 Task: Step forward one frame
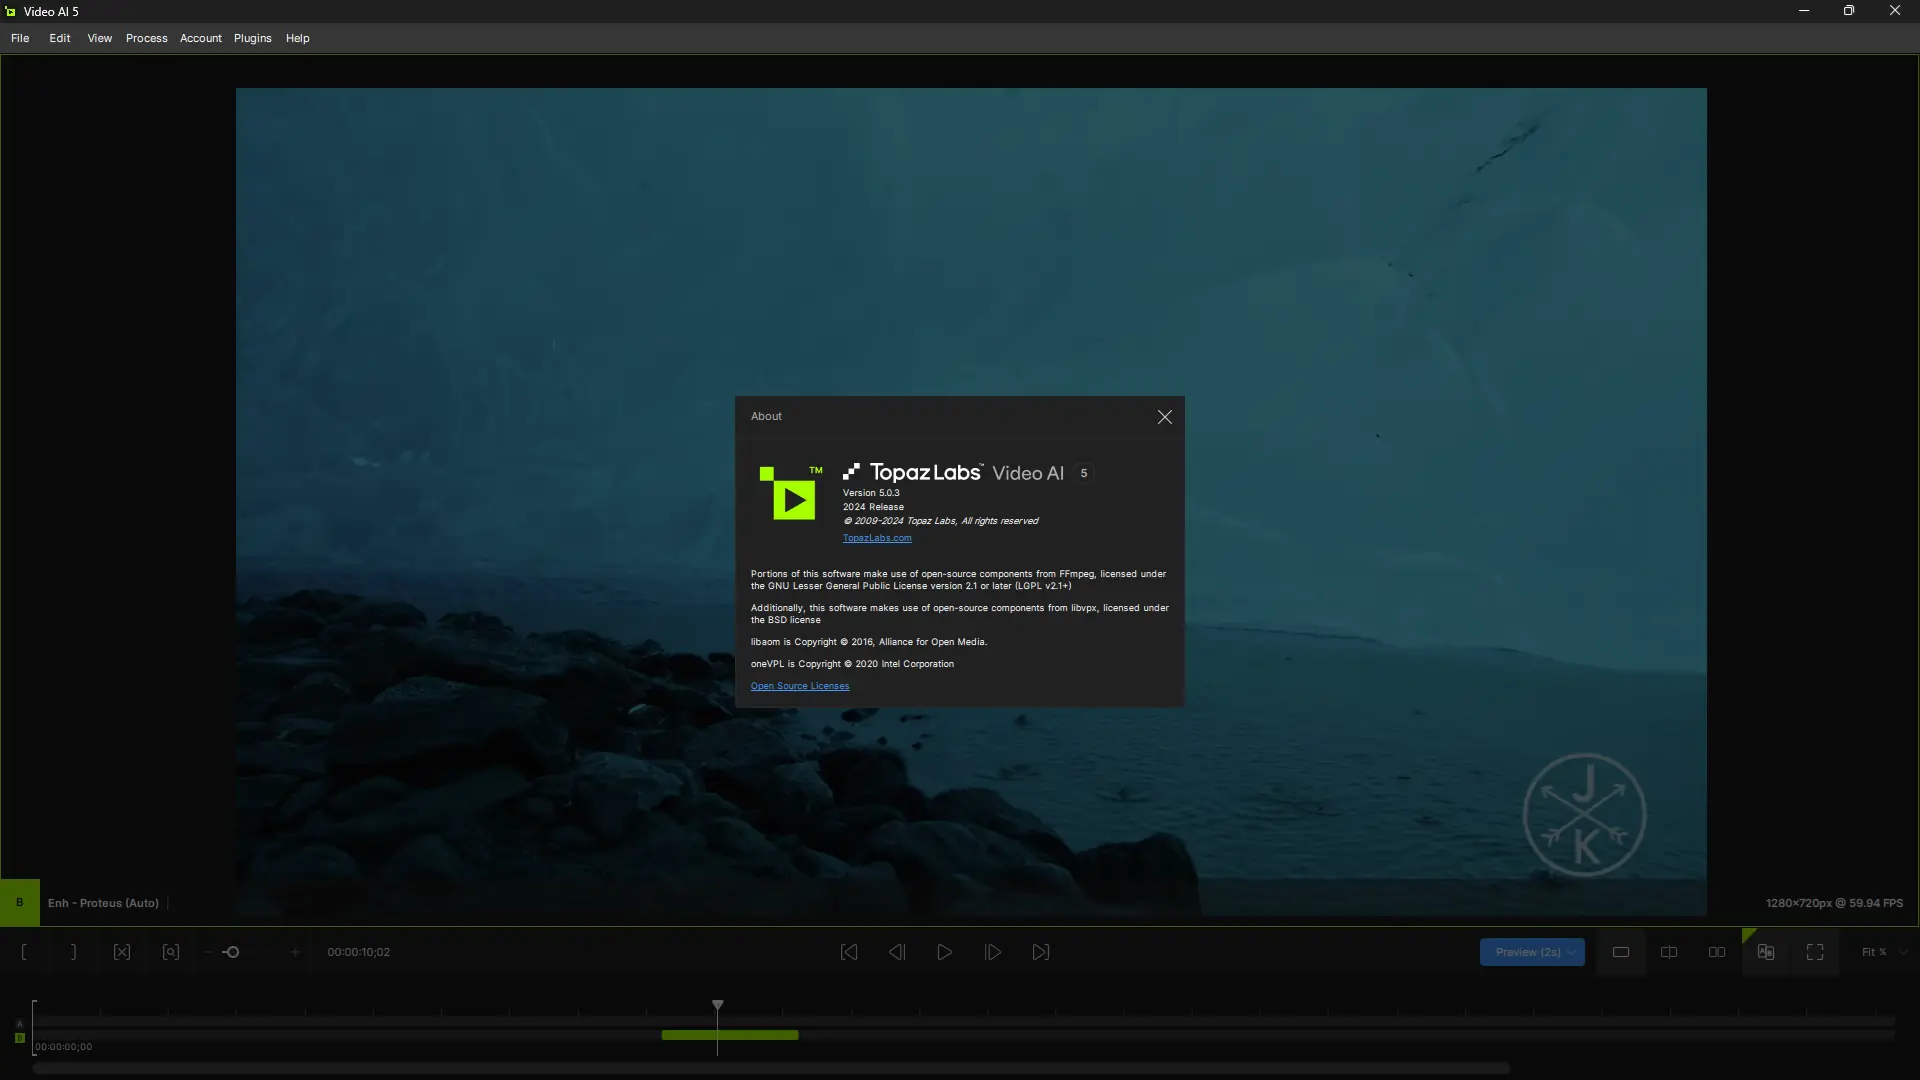tap(993, 952)
